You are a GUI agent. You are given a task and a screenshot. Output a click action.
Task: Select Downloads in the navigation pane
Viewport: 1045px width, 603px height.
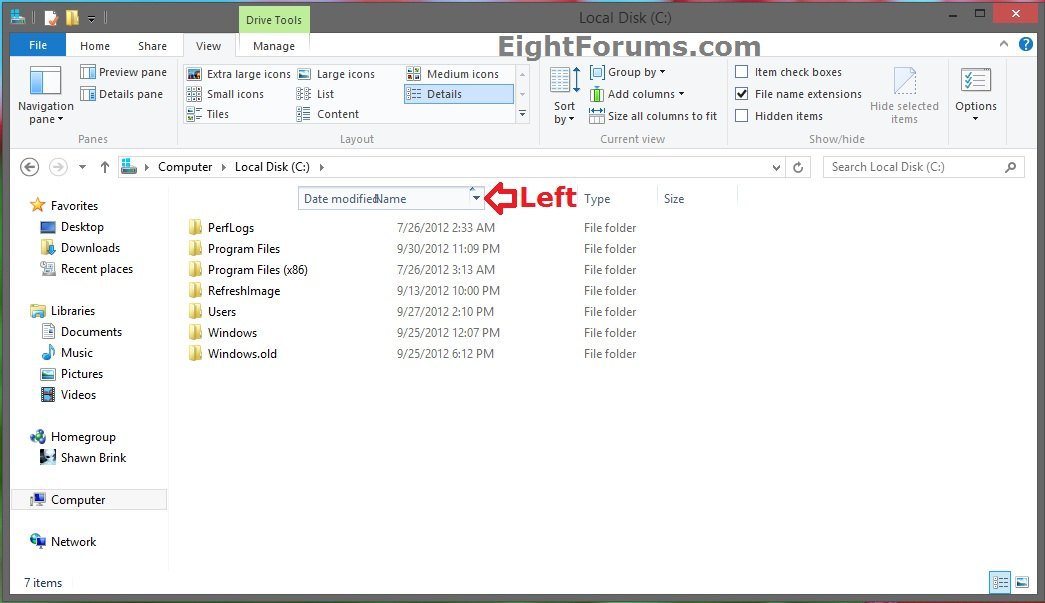point(90,248)
